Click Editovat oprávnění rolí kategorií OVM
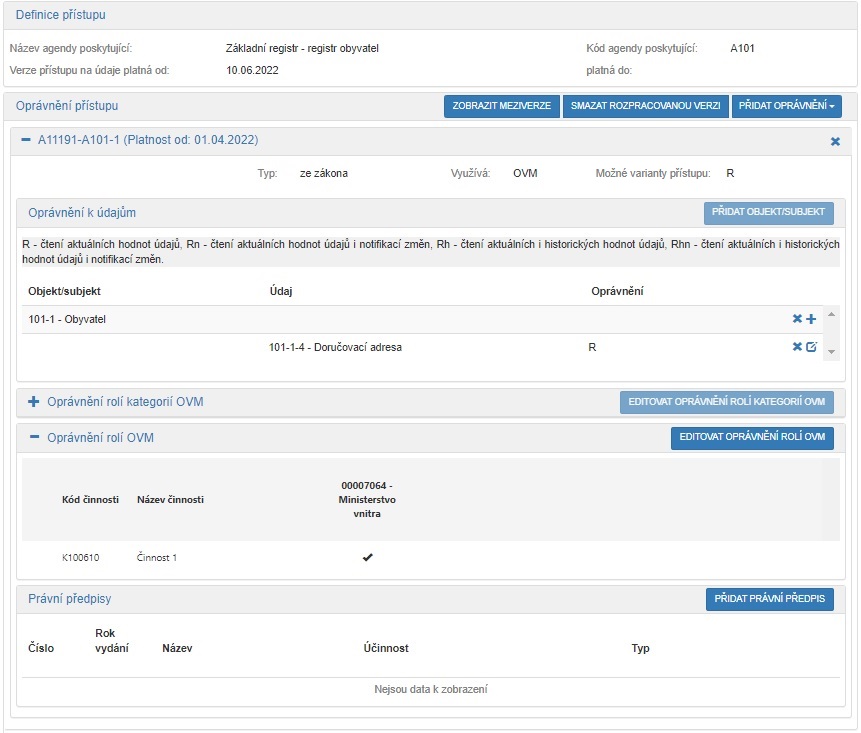The height and width of the screenshot is (733, 861). [x=726, y=402]
